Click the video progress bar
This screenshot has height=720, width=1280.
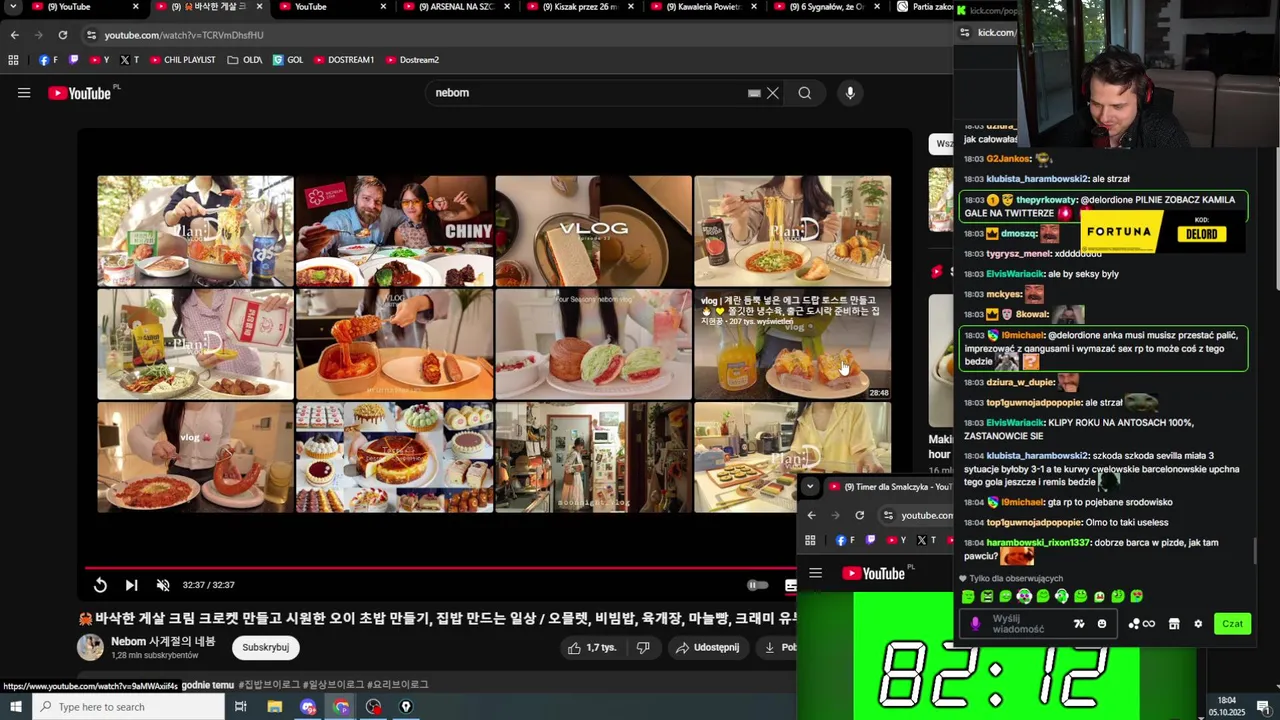coord(440,567)
